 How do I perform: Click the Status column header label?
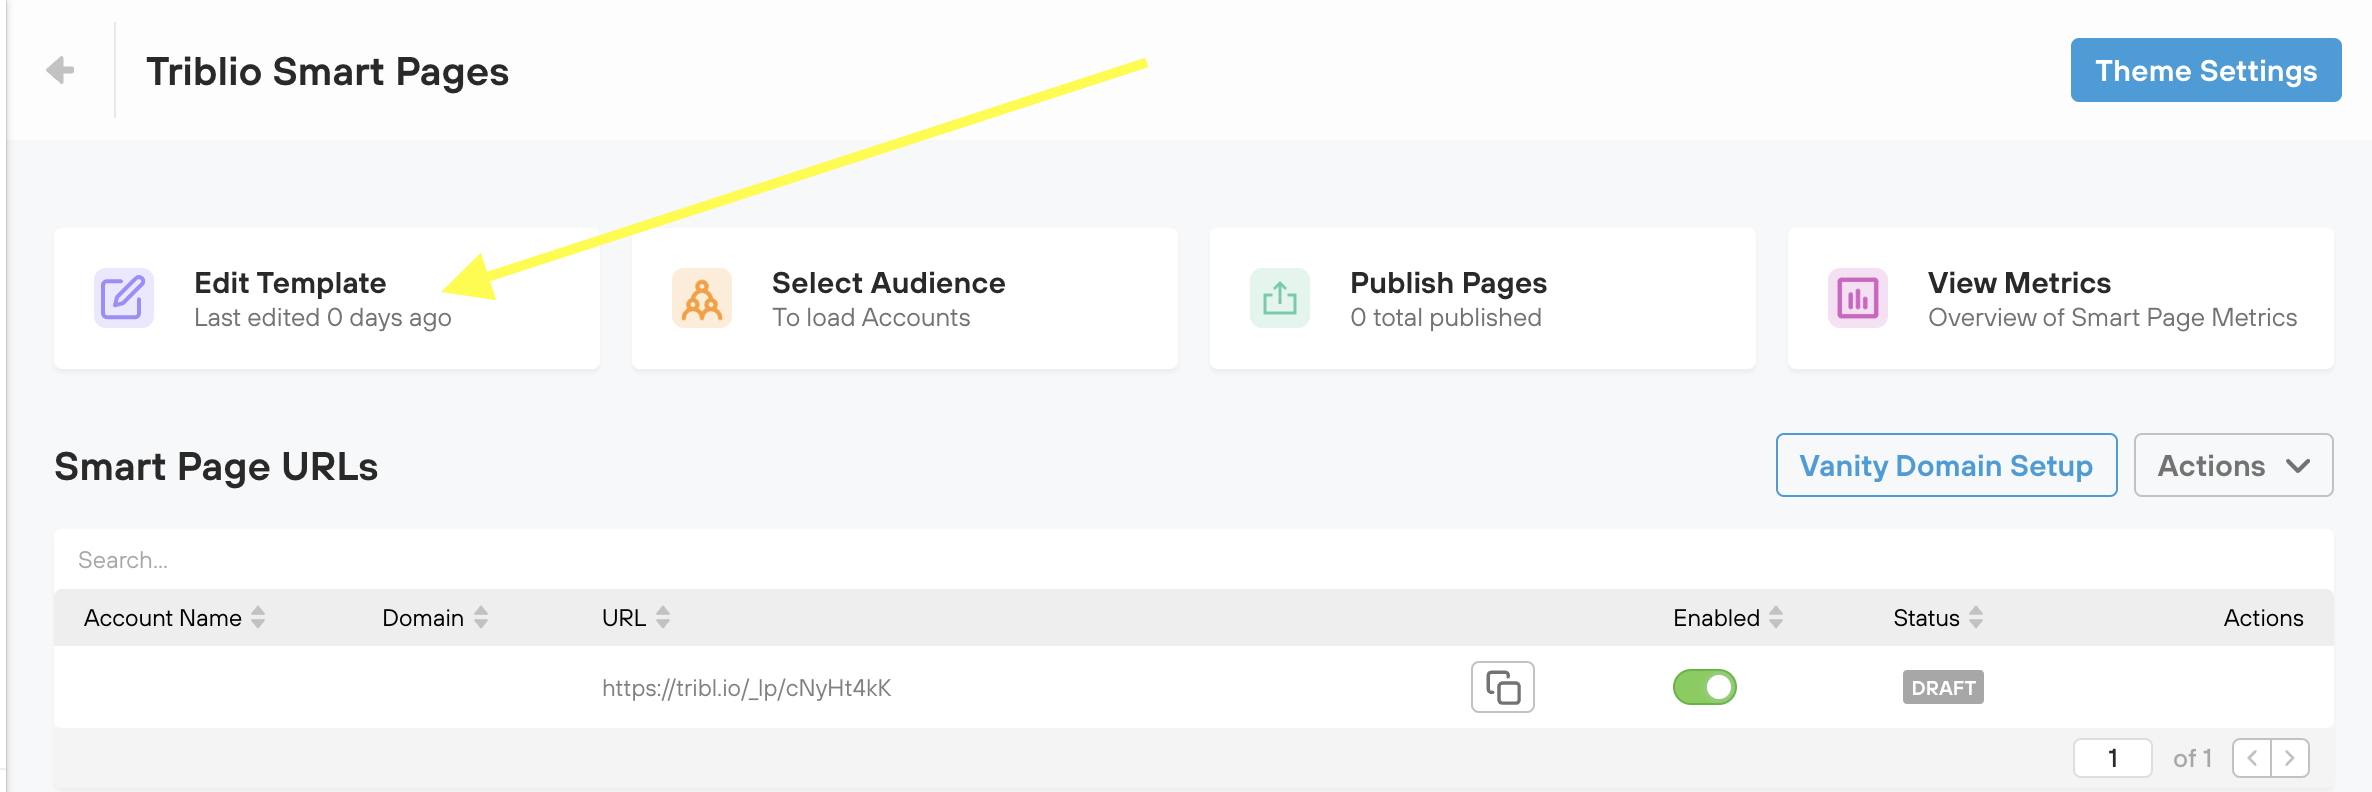[1926, 618]
